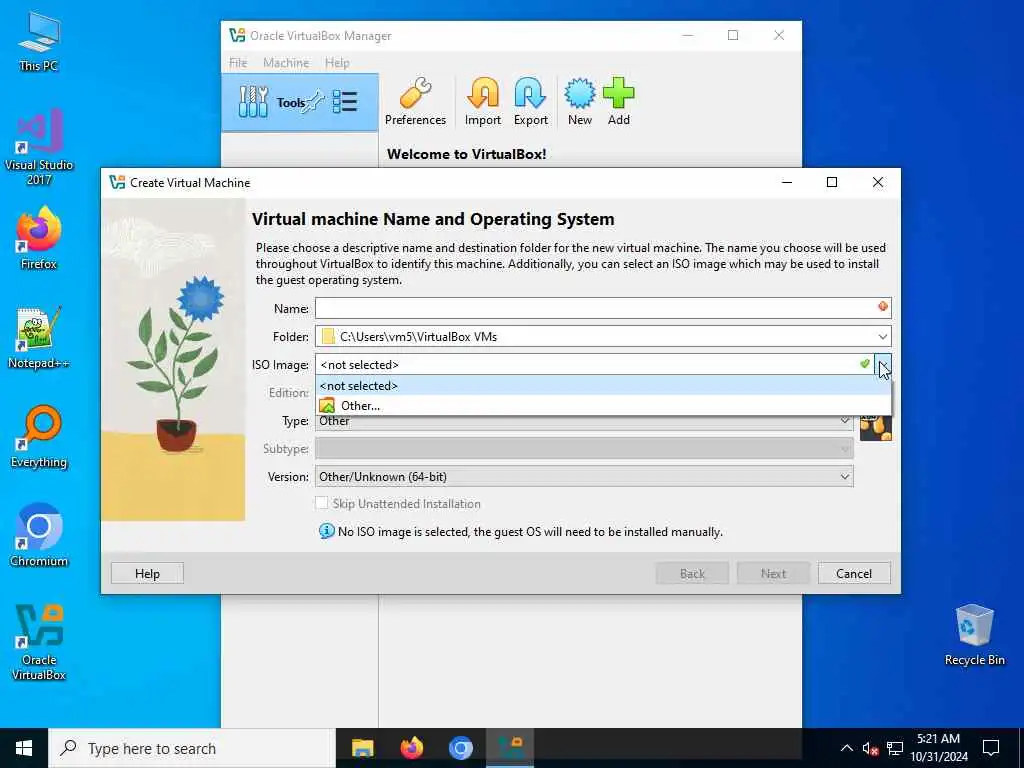Image resolution: width=1024 pixels, height=768 pixels.
Task: Open Preferences in VirtualBox Manager toolbar
Action: click(x=415, y=102)
